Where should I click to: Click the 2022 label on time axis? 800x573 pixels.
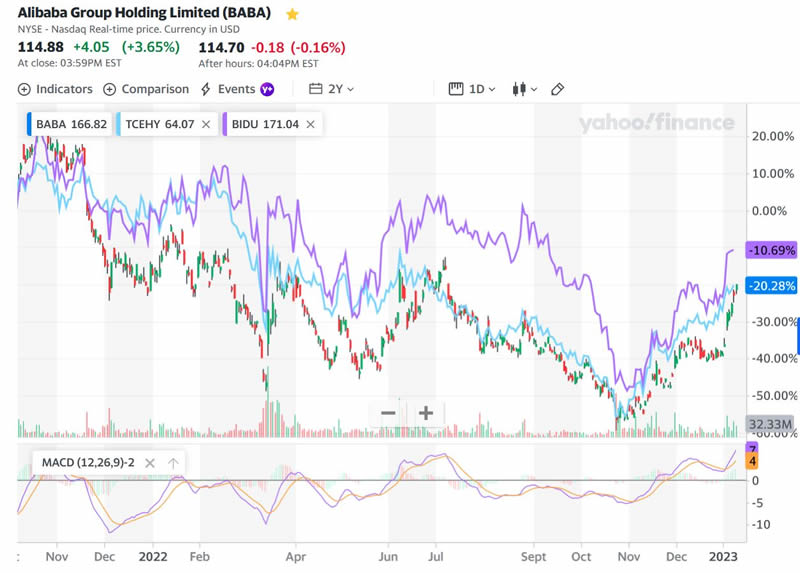point(153,557)
